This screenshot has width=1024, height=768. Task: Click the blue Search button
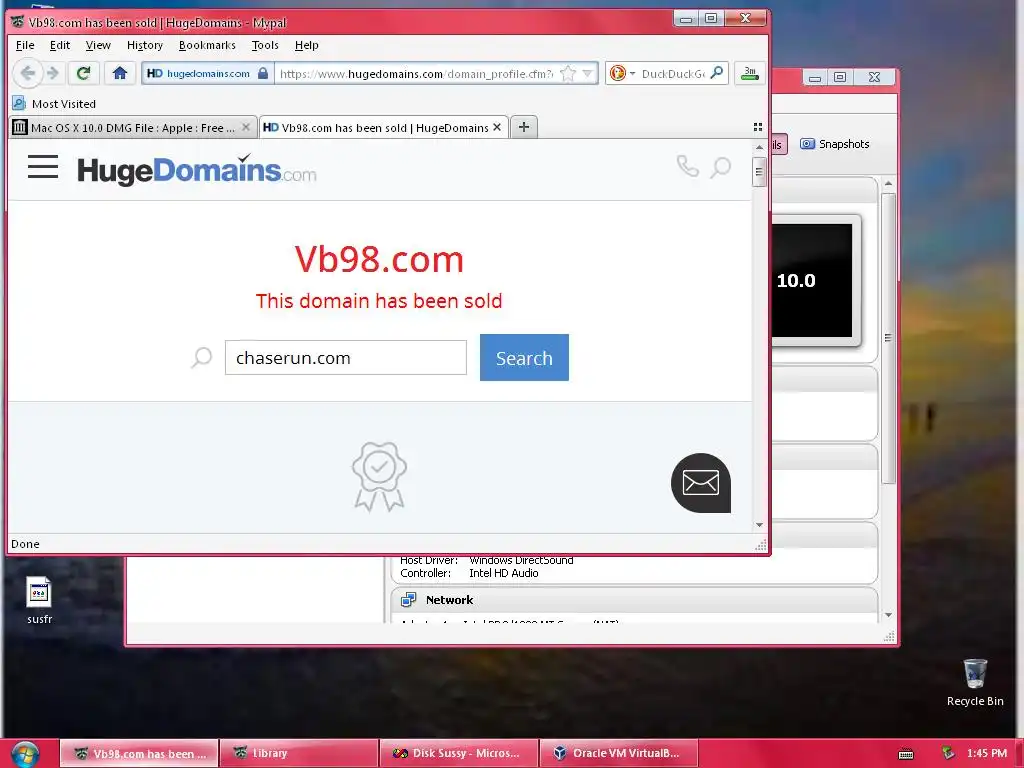(x=524, y=357)
